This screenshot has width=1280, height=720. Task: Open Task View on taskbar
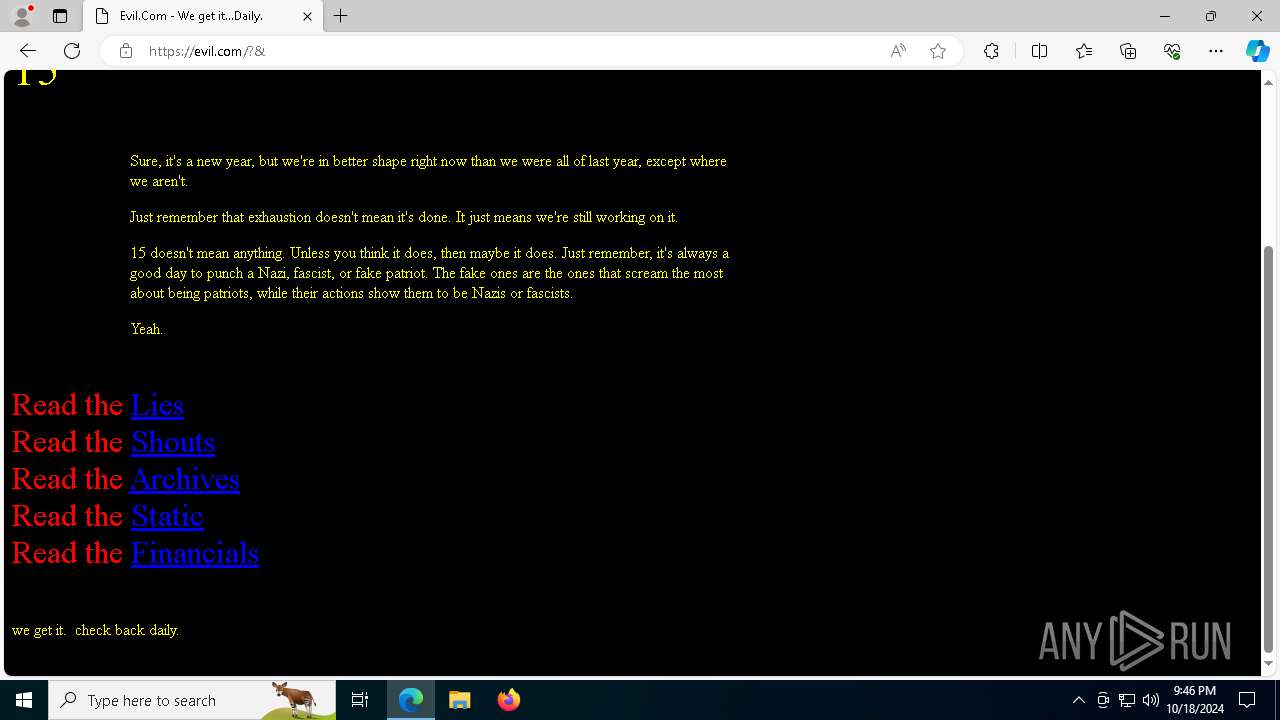pos(360,700)
